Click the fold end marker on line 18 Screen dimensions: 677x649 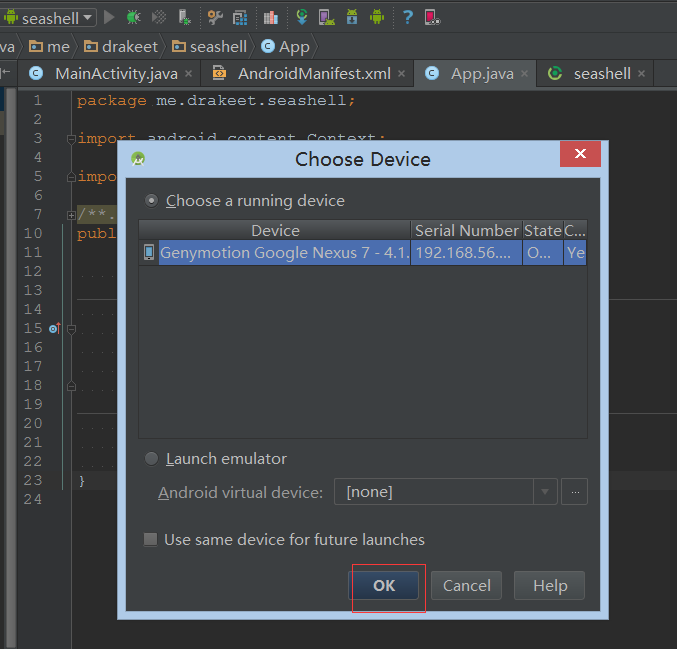point(72,386)
